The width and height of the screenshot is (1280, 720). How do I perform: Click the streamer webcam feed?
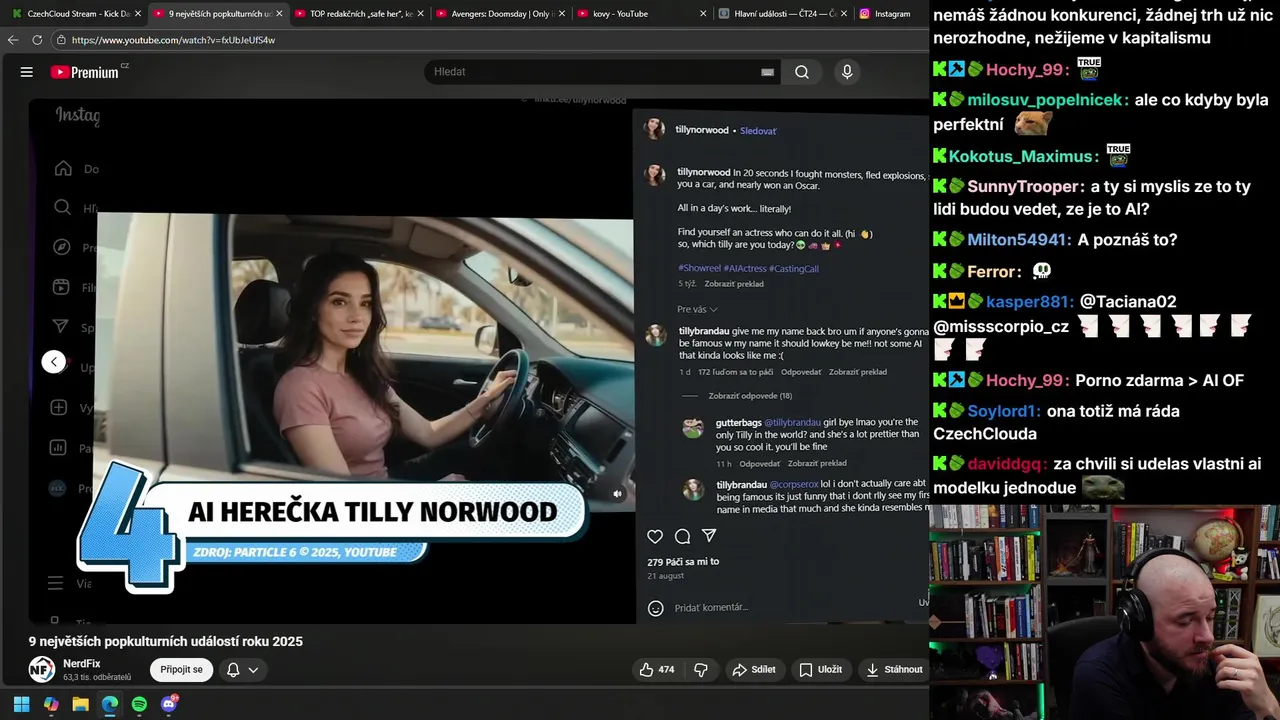(1105, 612)
